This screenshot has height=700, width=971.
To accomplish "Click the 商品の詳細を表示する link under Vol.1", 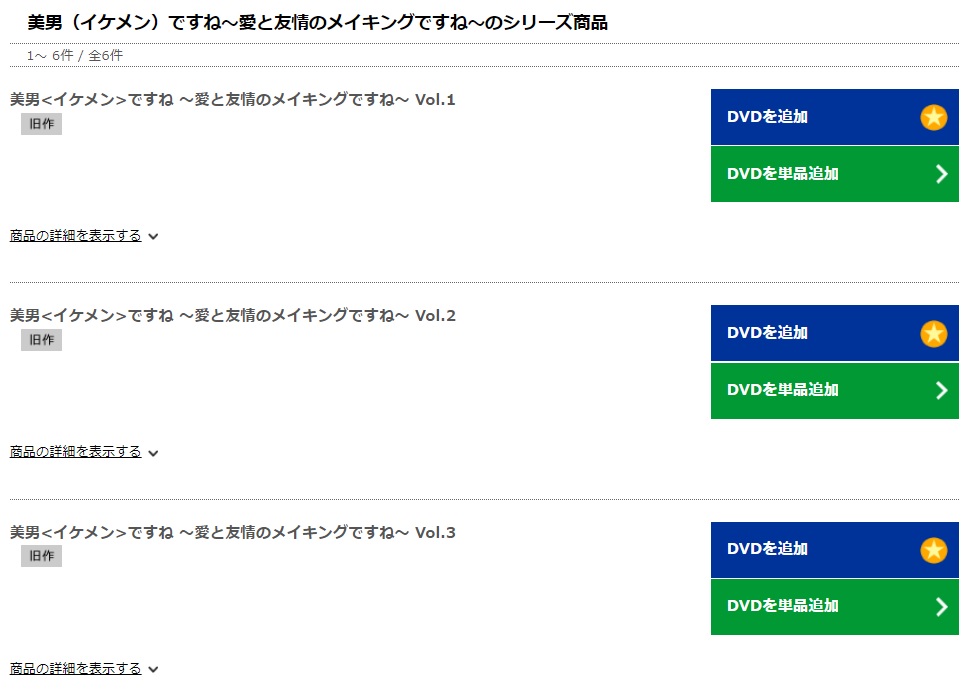I will [x=76, y=236].
